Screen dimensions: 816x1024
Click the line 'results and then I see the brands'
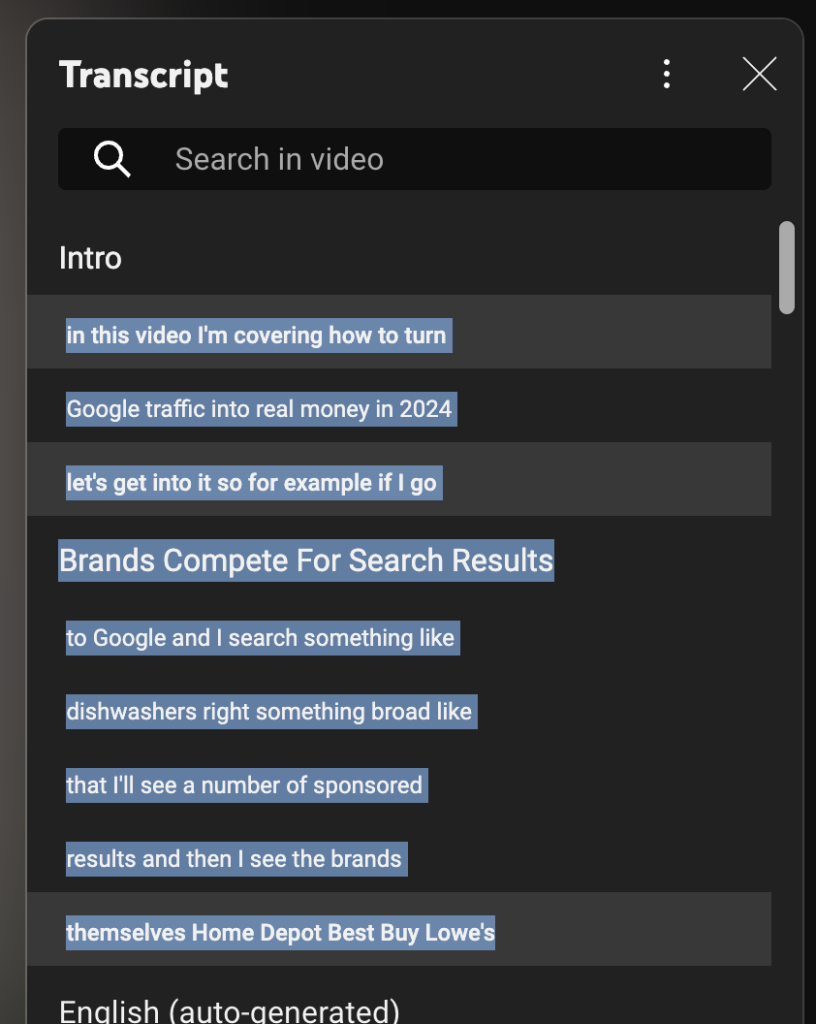coord(234,858)
